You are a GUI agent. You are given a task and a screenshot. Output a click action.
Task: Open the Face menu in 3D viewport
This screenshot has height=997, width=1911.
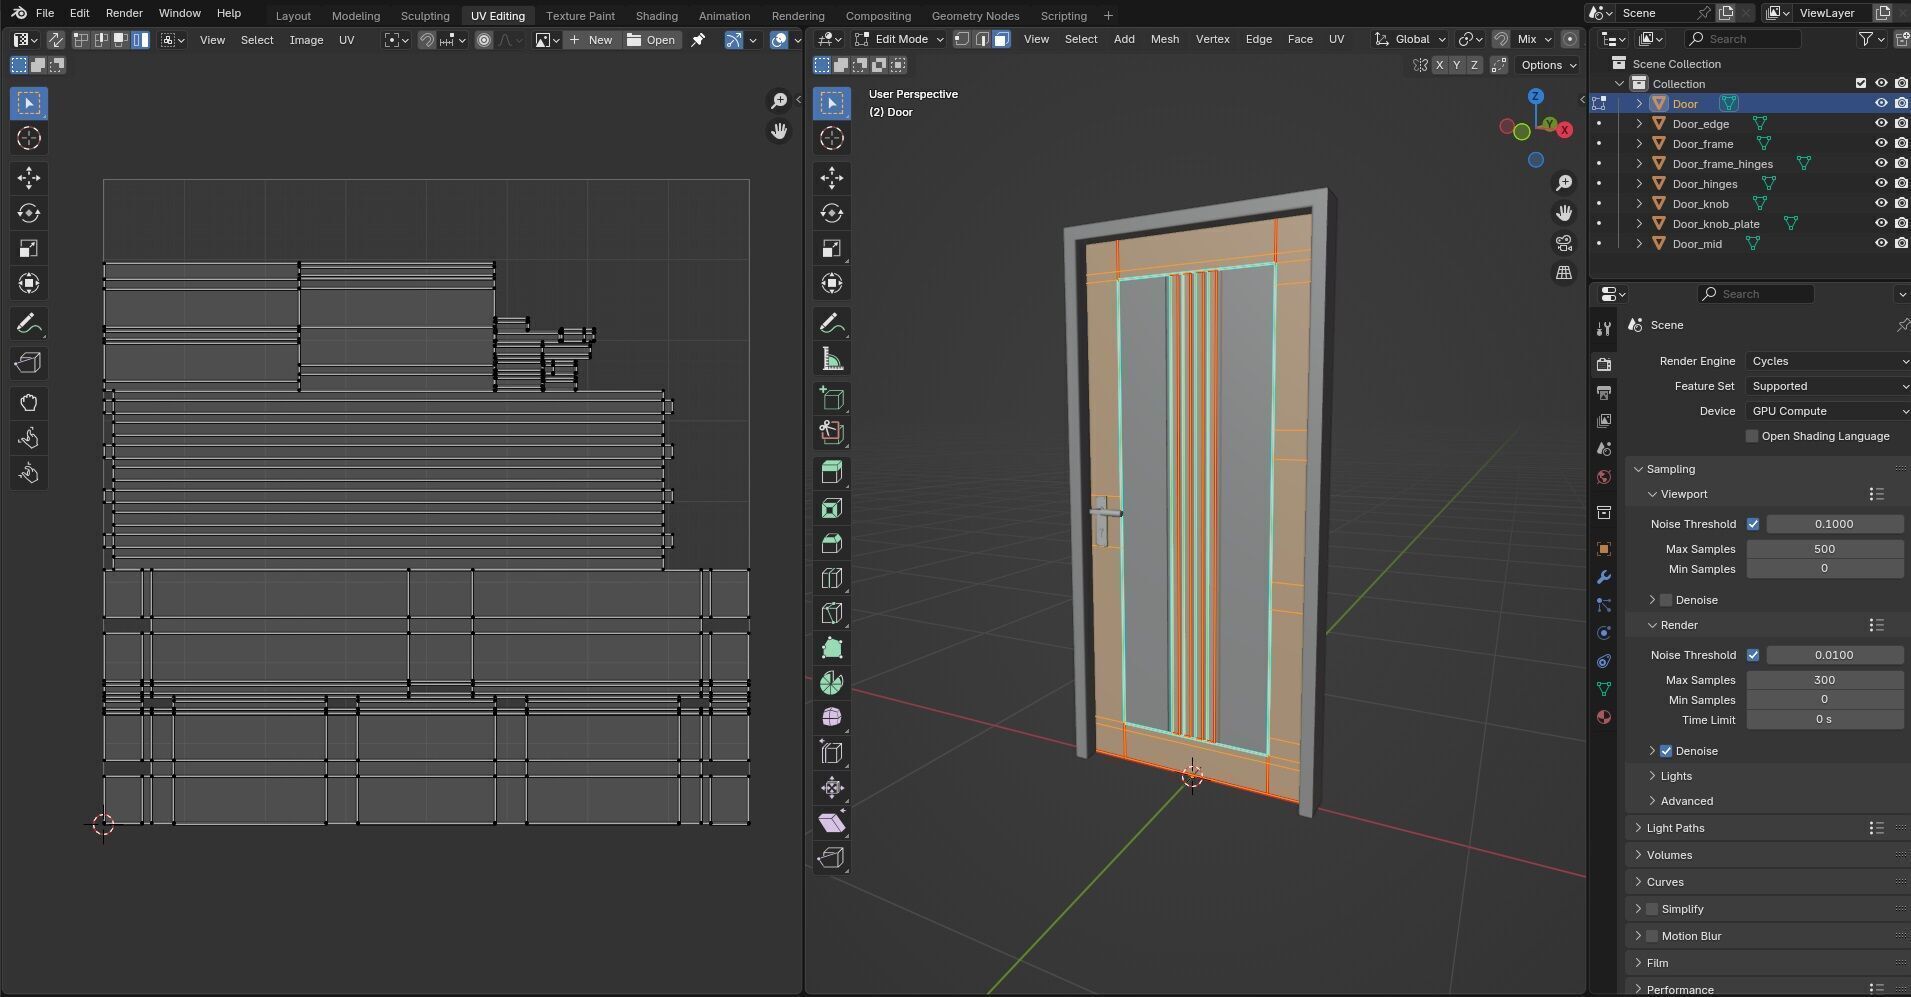(x=1300, y=39)
